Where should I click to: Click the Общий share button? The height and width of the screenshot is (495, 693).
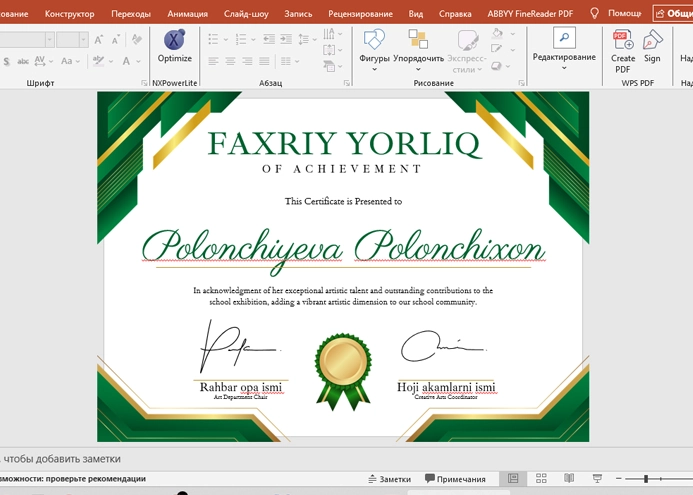tap(673, 14)
